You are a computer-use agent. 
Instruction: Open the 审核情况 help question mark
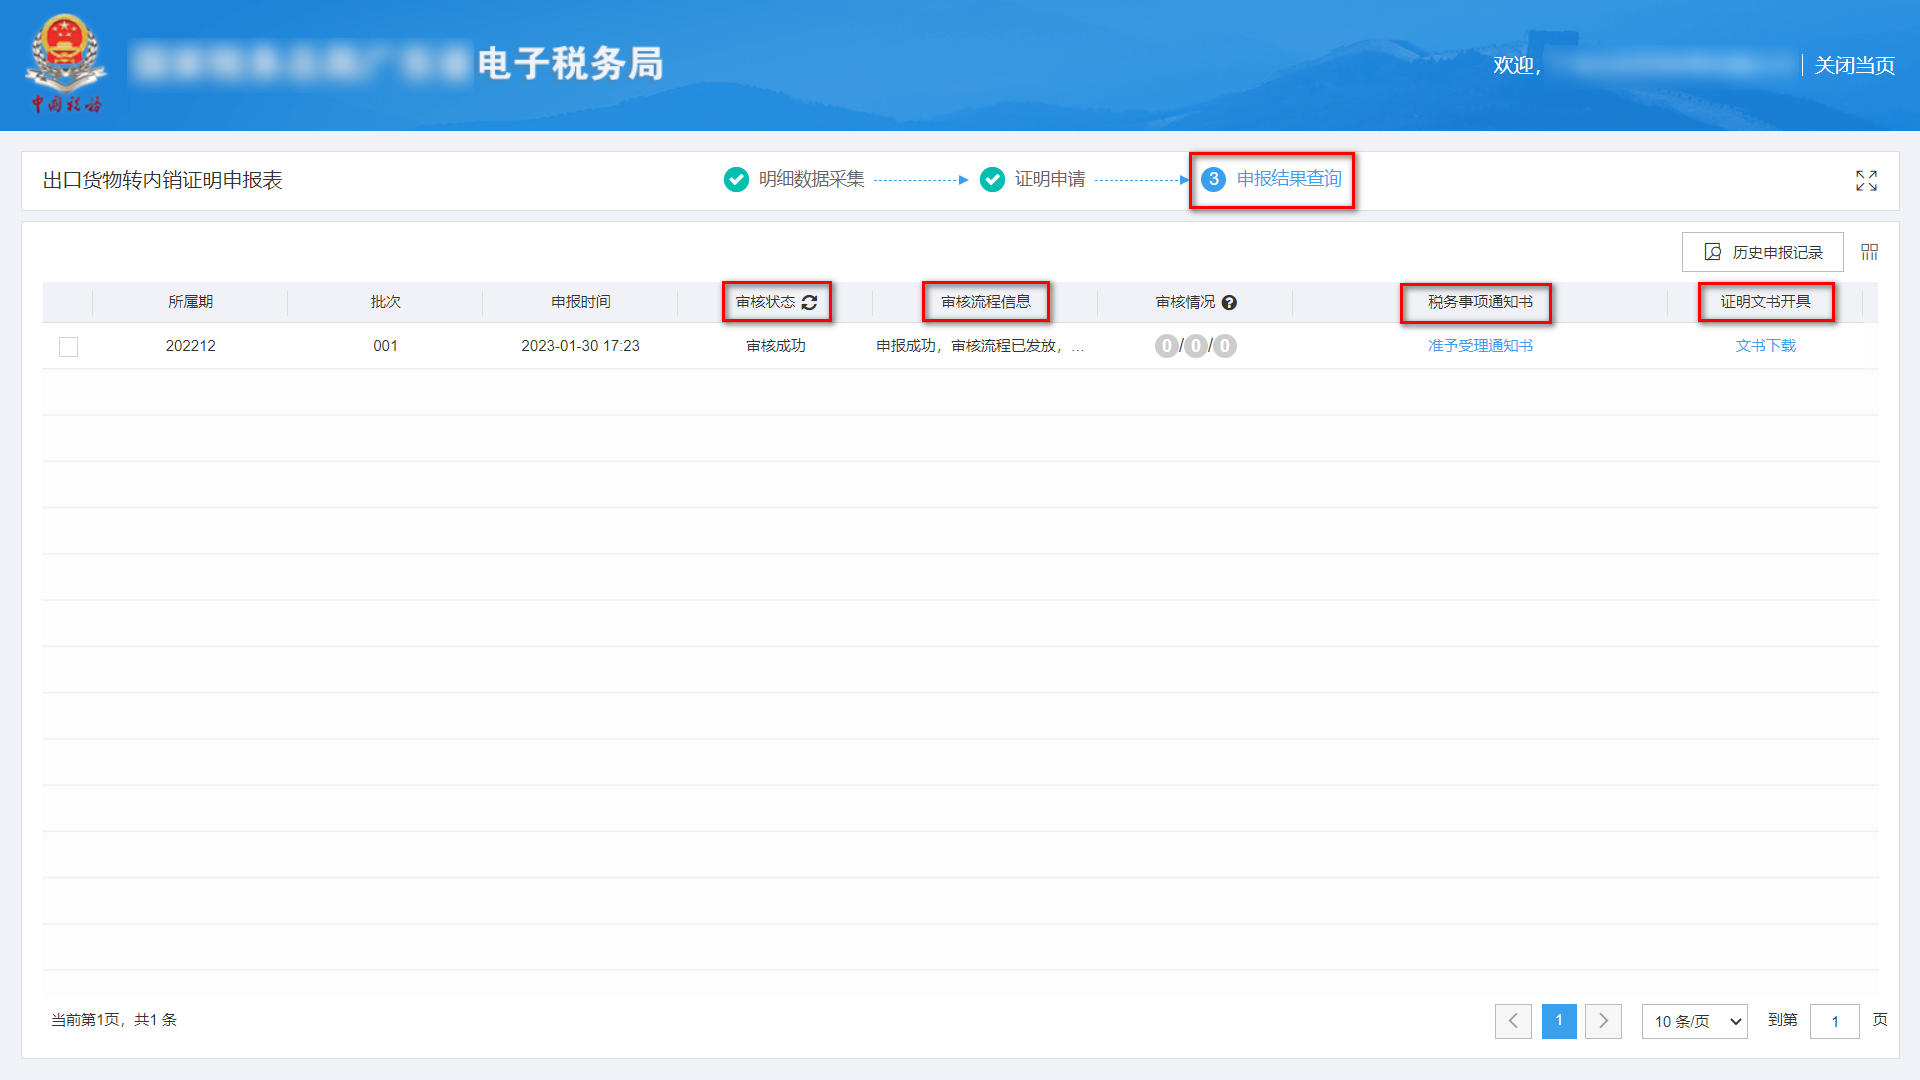point(1231,302)
